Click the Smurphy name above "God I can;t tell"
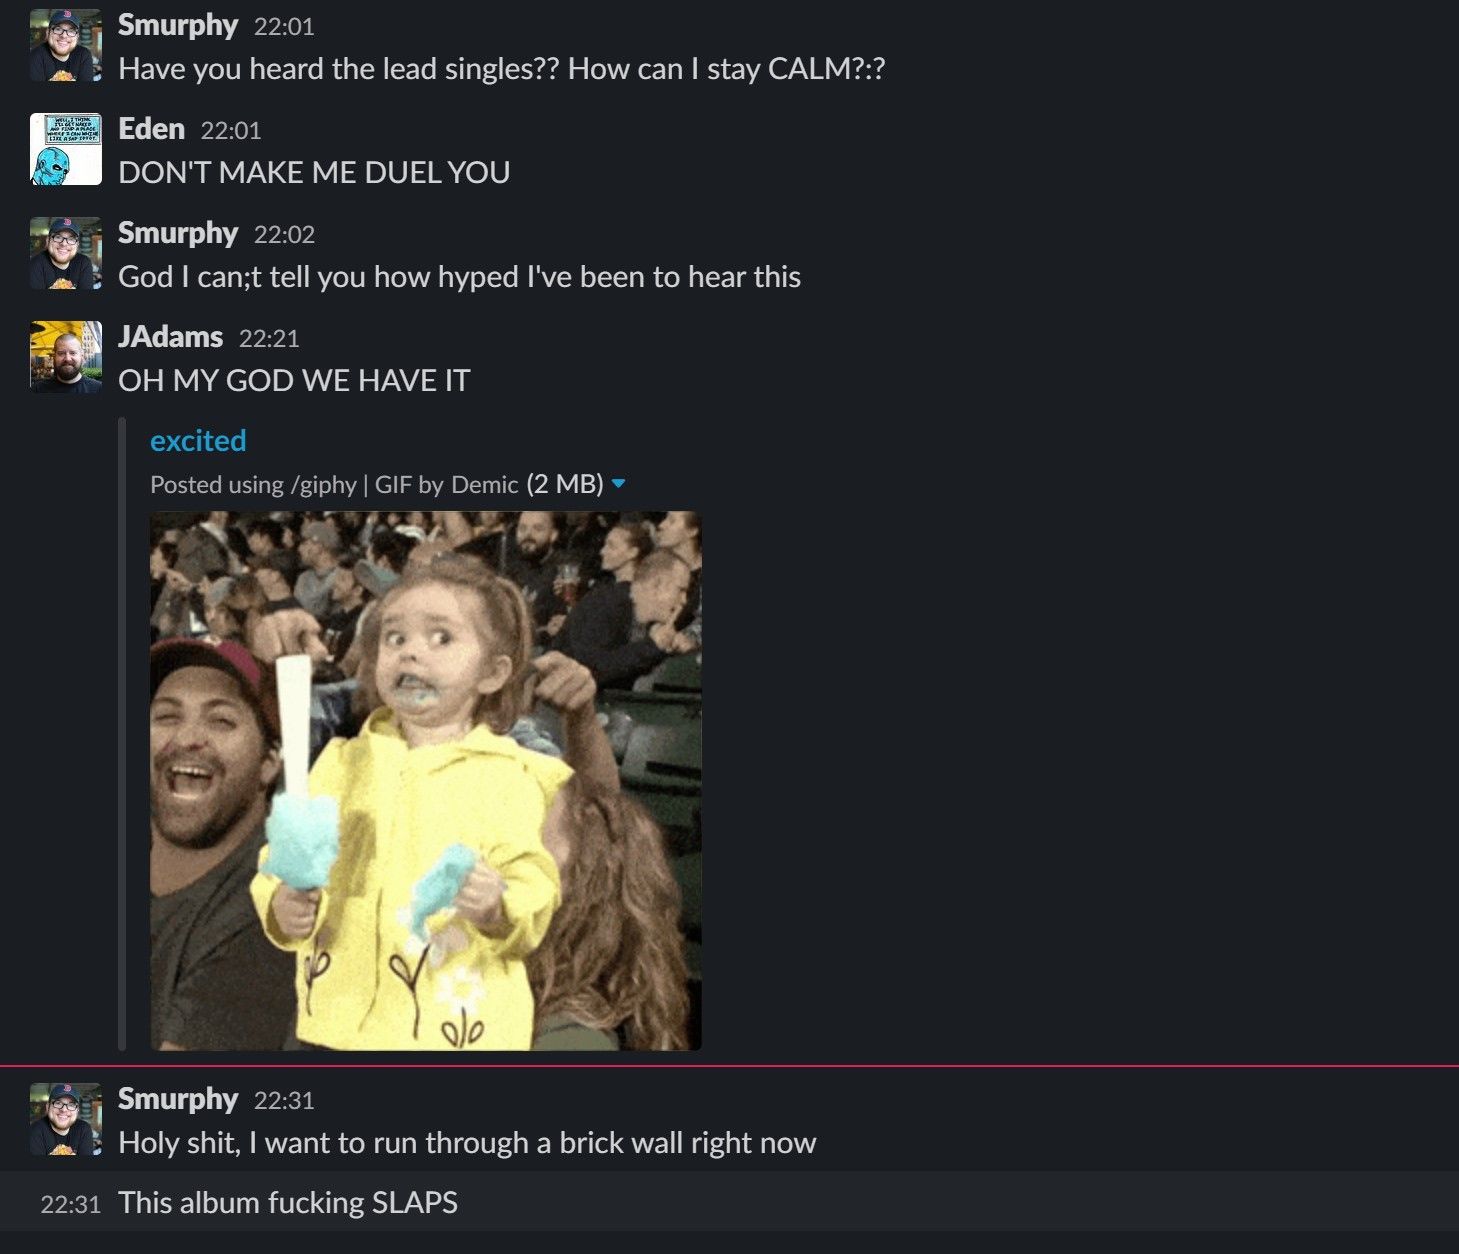The height and width of the screenshot is (1254, 1459). click(x=178, y=233)
